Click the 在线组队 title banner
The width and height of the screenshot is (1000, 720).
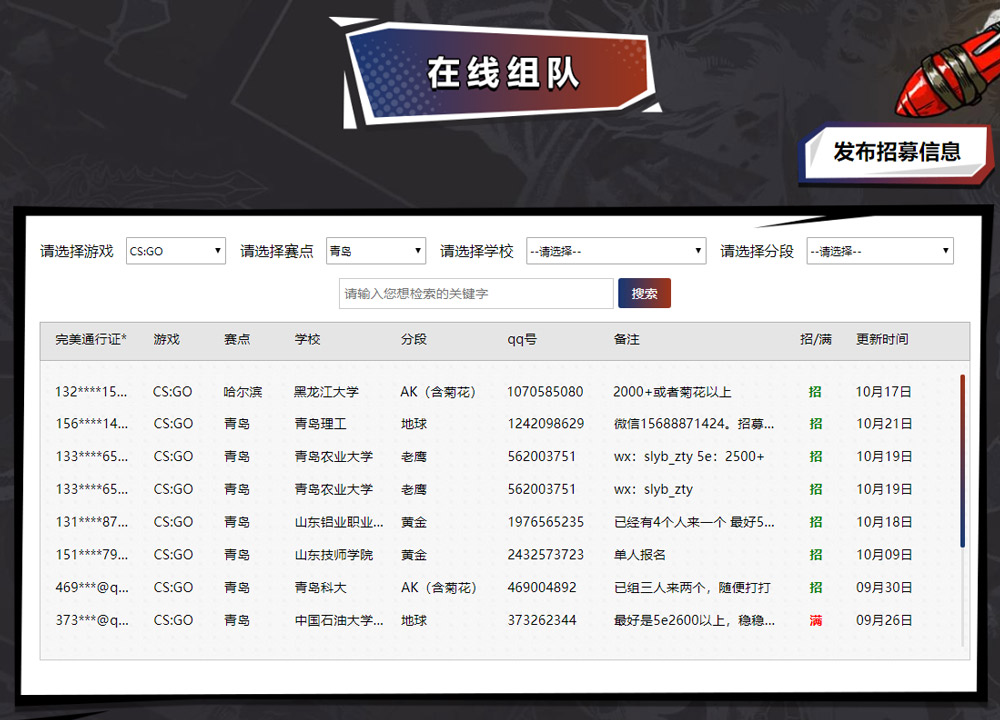click(502, 73)
